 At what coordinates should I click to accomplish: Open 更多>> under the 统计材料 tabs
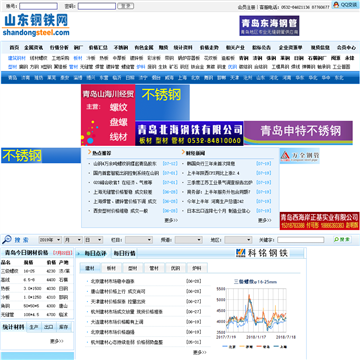coord(57,341)
